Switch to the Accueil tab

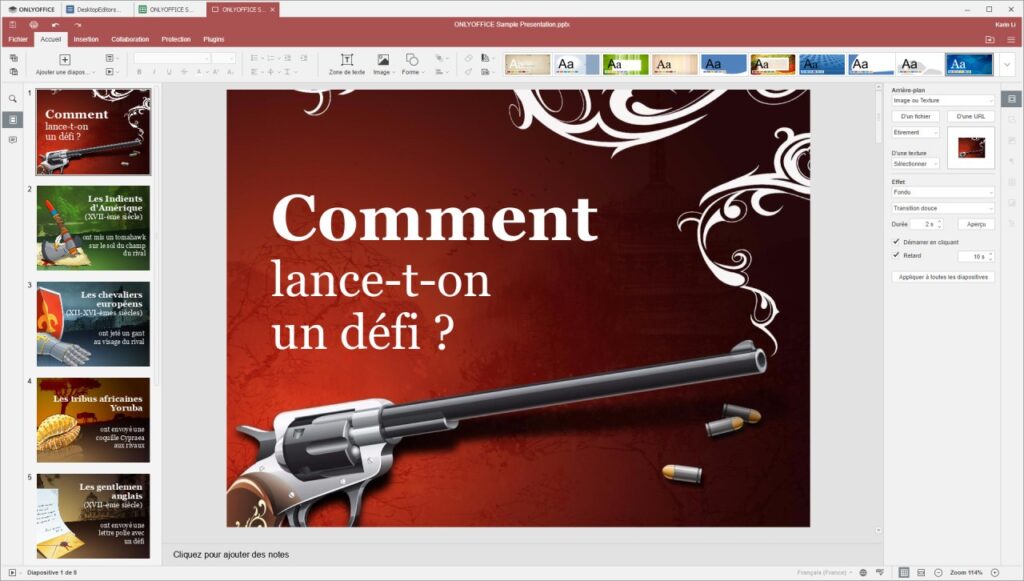coord(50,40)
